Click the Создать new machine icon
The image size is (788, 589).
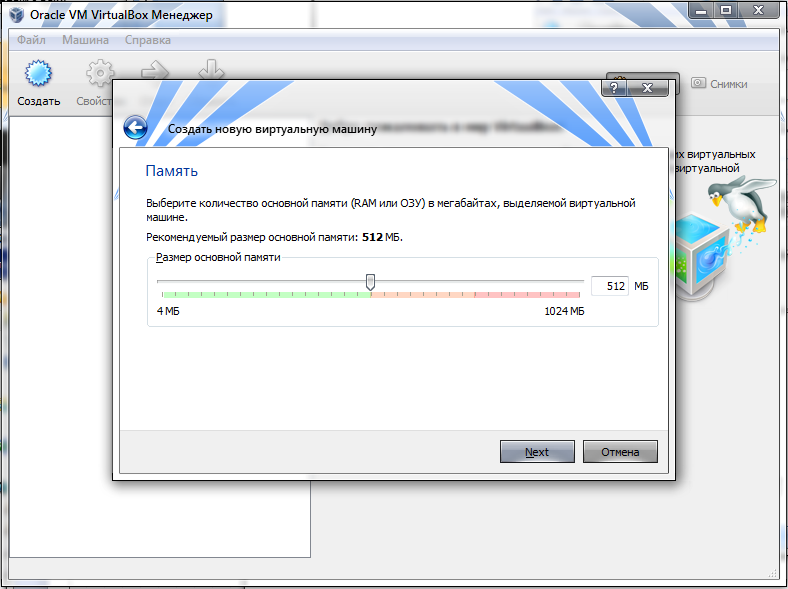point(38,73)
